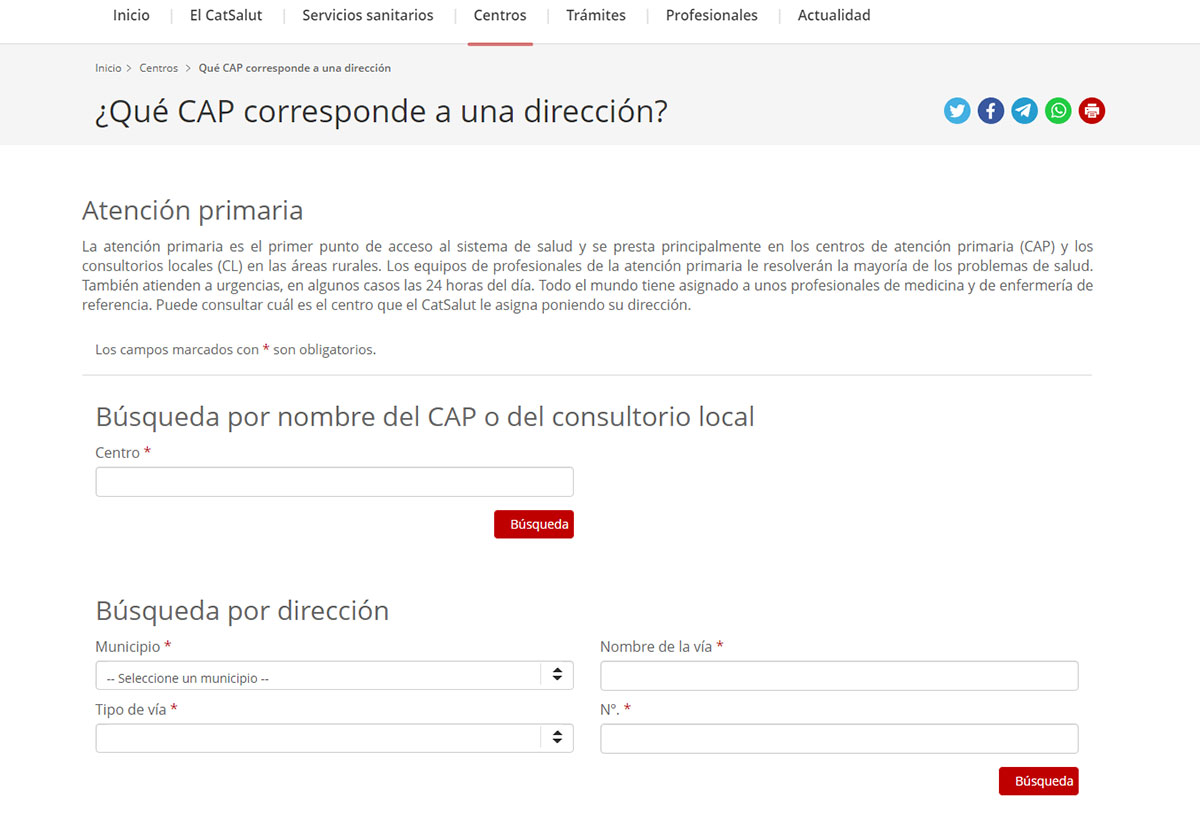The width and height of the screenshot is (1200, 821).
Task: Go to Servicios sanitarios menu
Action: 368,16
